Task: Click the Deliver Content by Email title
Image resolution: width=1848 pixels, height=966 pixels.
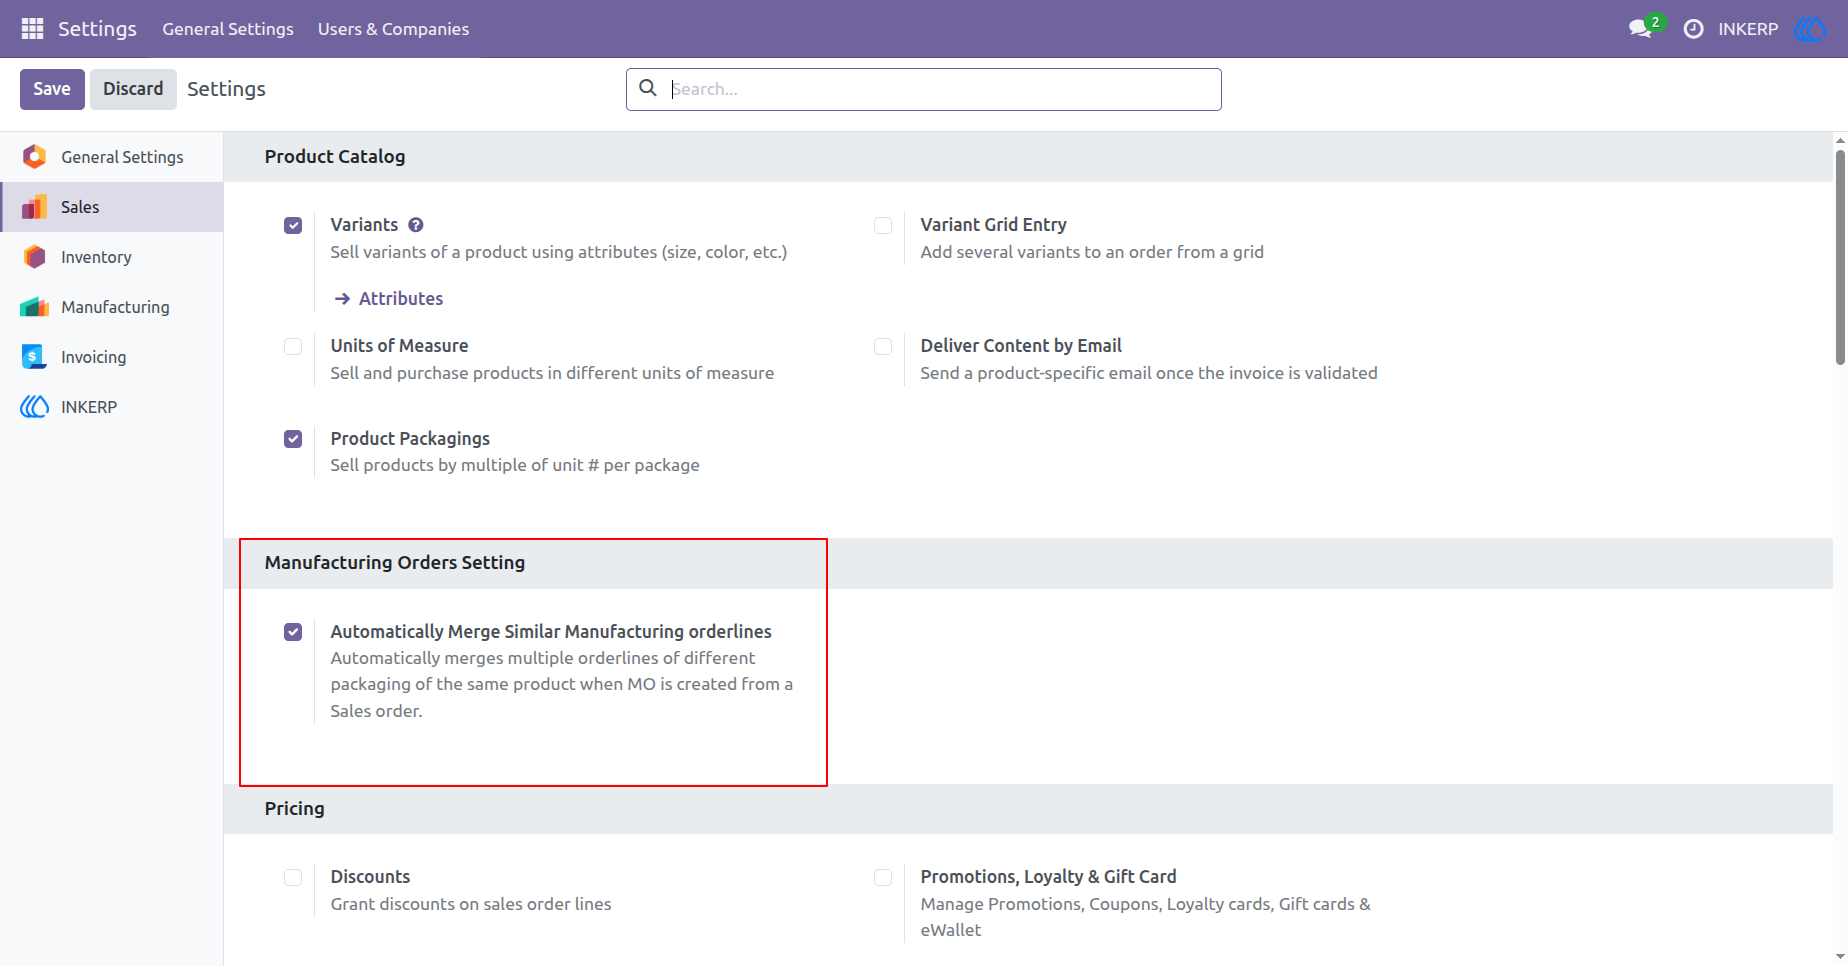Action: pos(1021,346)
